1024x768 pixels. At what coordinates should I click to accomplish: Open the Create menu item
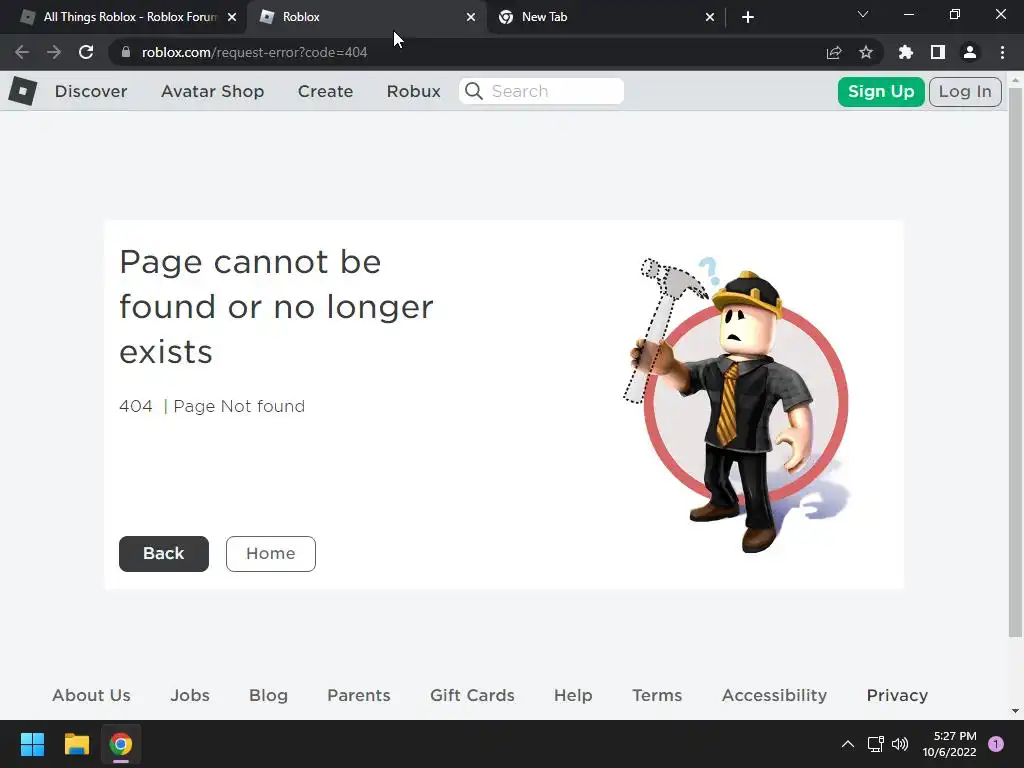pyautogui.click(x=325, y=91)
